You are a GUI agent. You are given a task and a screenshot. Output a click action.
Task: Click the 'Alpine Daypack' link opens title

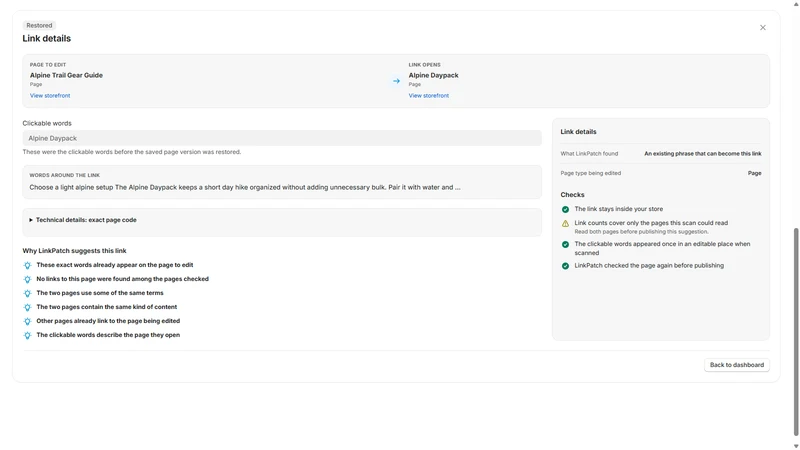tap(433, 75)
